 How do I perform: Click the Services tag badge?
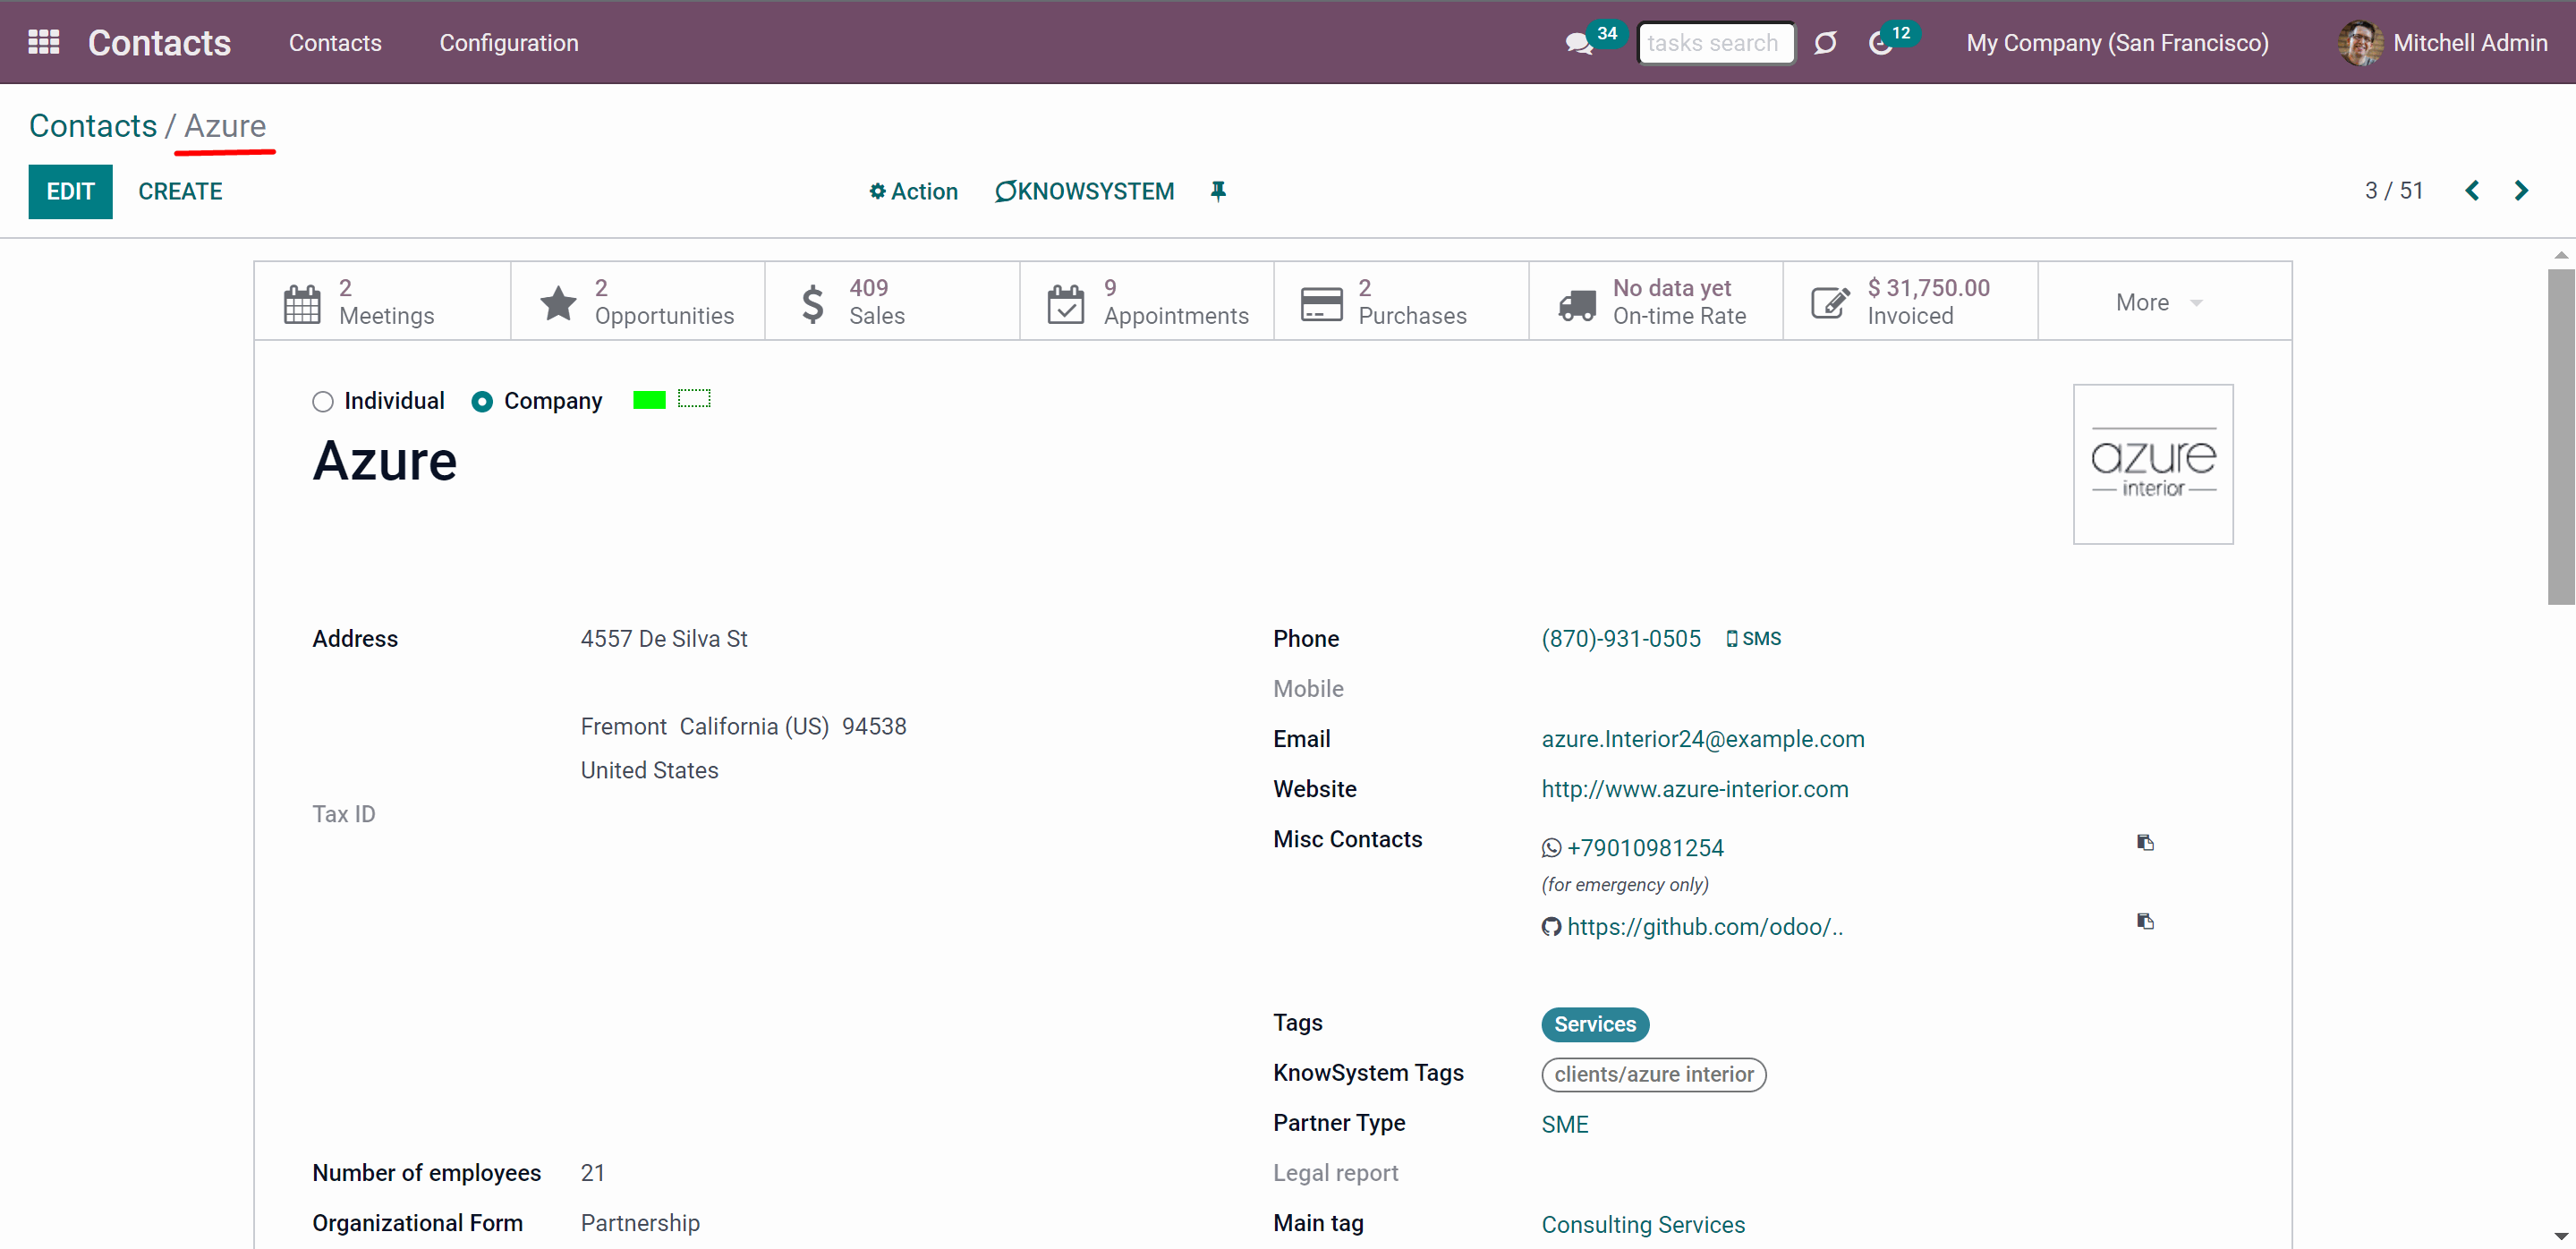pos(1595,1025)
